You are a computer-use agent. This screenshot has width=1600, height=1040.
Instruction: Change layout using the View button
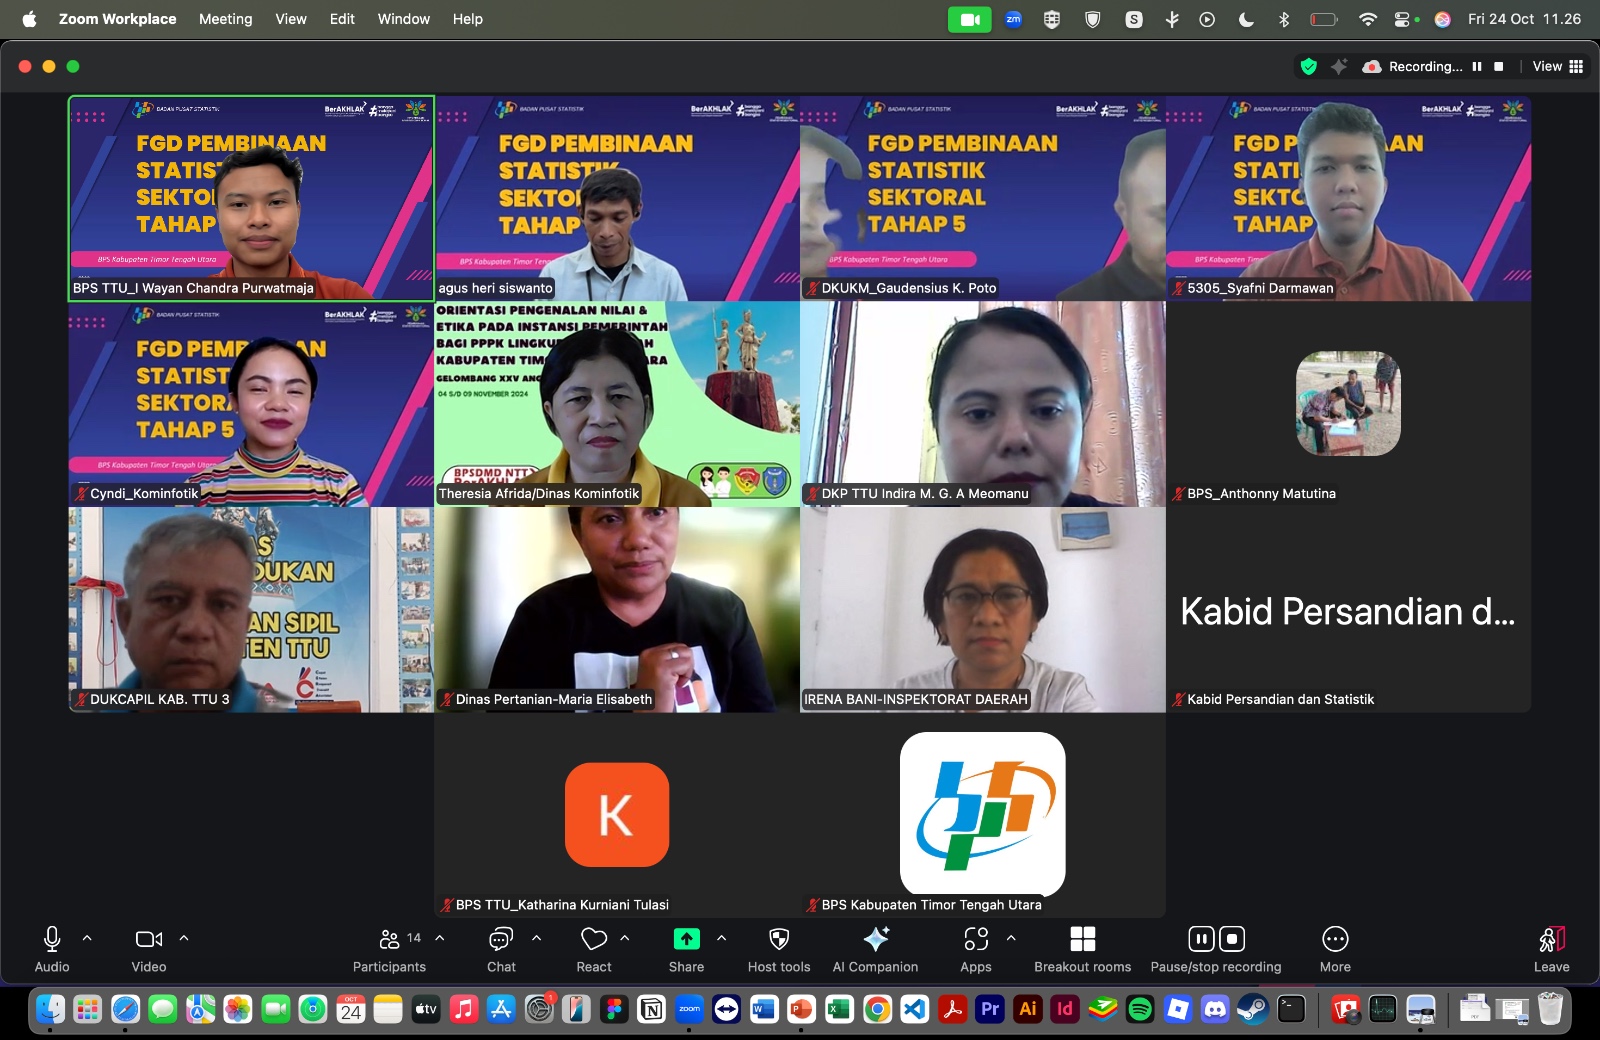(1557, 66)
